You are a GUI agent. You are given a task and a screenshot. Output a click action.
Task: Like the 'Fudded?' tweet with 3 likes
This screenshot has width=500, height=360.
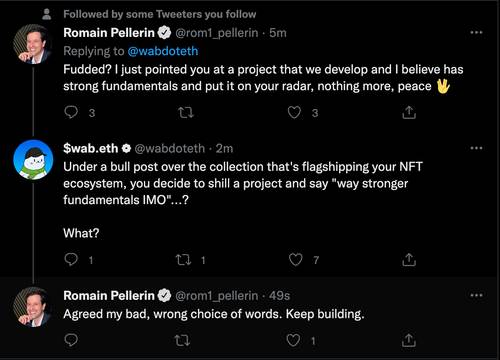point(294,113)
